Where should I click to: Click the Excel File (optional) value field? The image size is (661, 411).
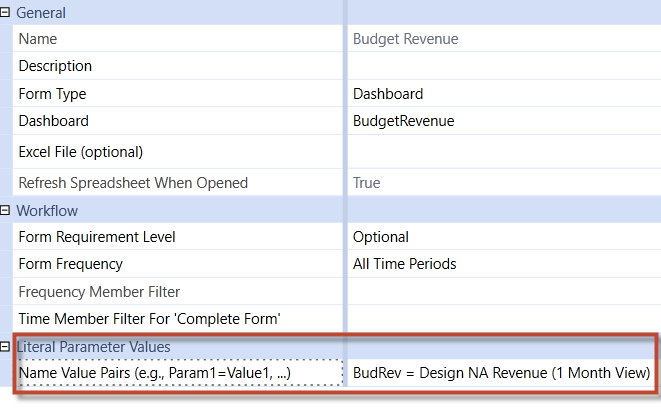(500, 152)
